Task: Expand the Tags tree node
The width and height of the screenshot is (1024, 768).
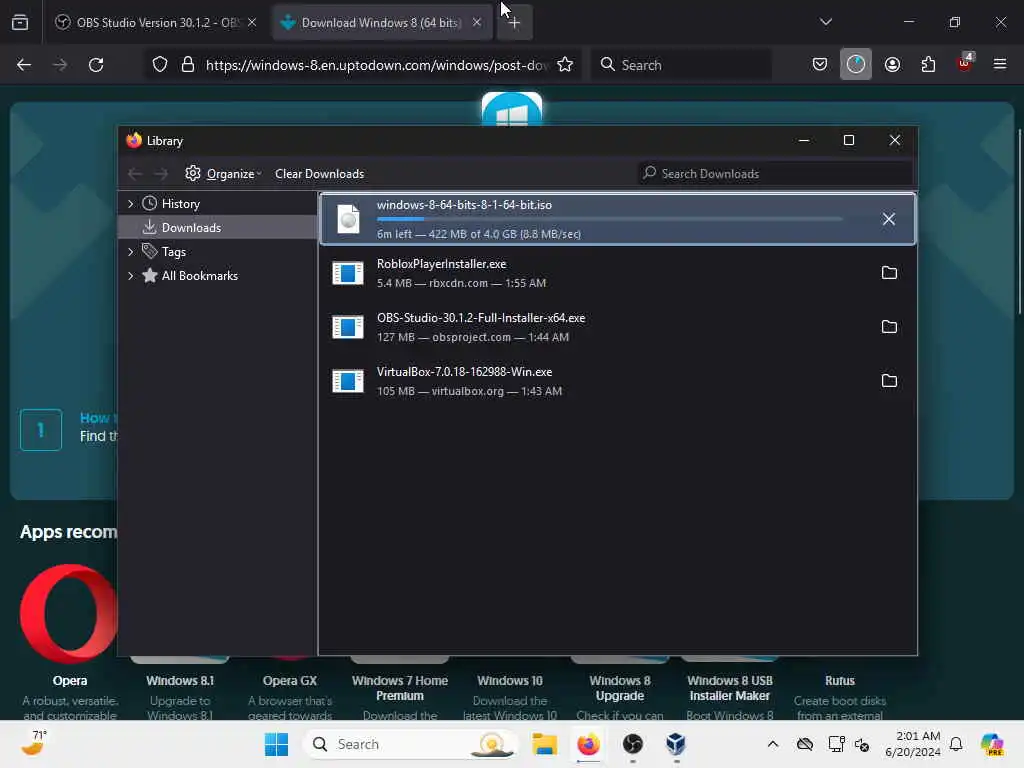Action: point(131,251)
